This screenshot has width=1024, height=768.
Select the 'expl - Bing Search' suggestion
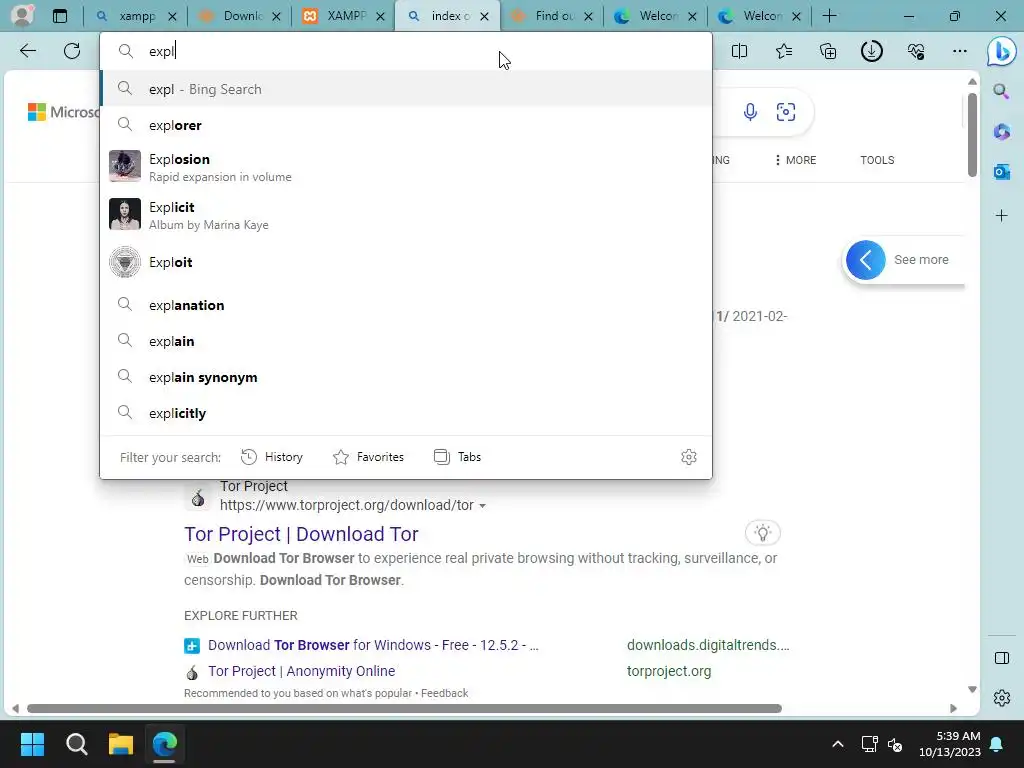click(x=406, y=89)
